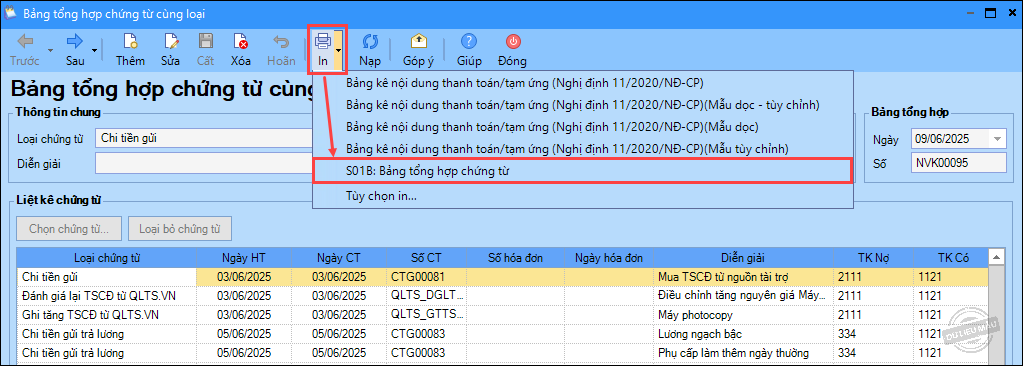1023x366 pixels.
Task: Choose the (Mẫu tùy chỉnh) print template
Action: [583, 149]
